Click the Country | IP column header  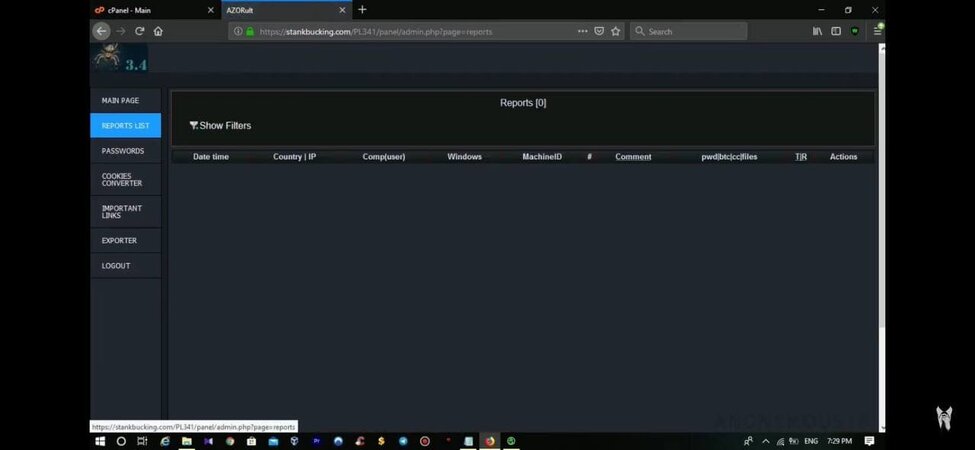click(295, 157)
